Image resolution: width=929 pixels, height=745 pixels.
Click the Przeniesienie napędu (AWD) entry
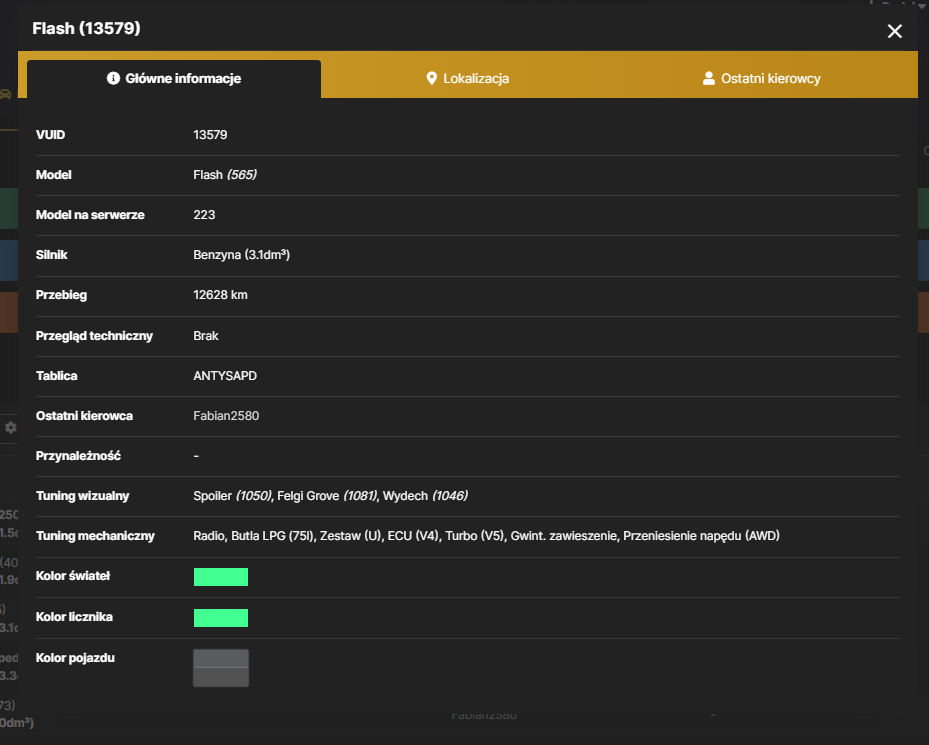(701, 536)
